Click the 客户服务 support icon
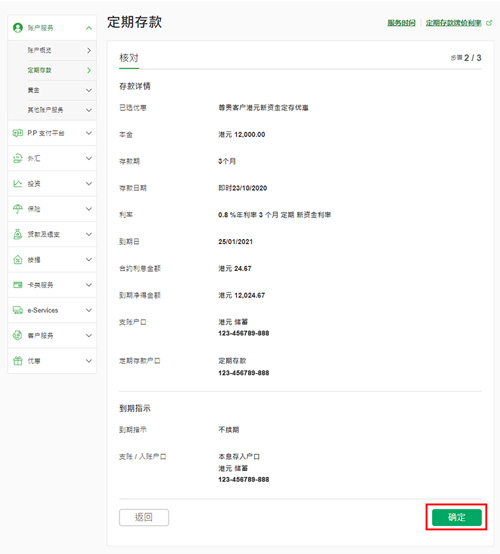 point(18,335)
